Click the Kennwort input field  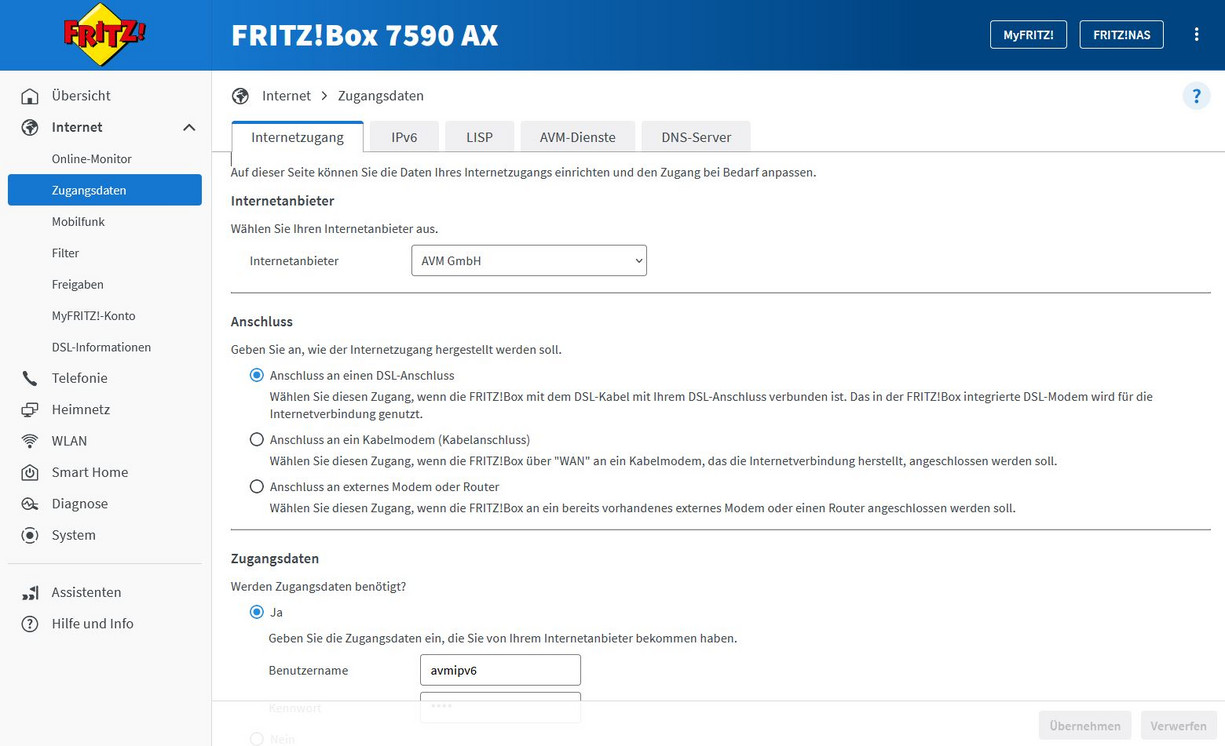[x=500, y=707]
